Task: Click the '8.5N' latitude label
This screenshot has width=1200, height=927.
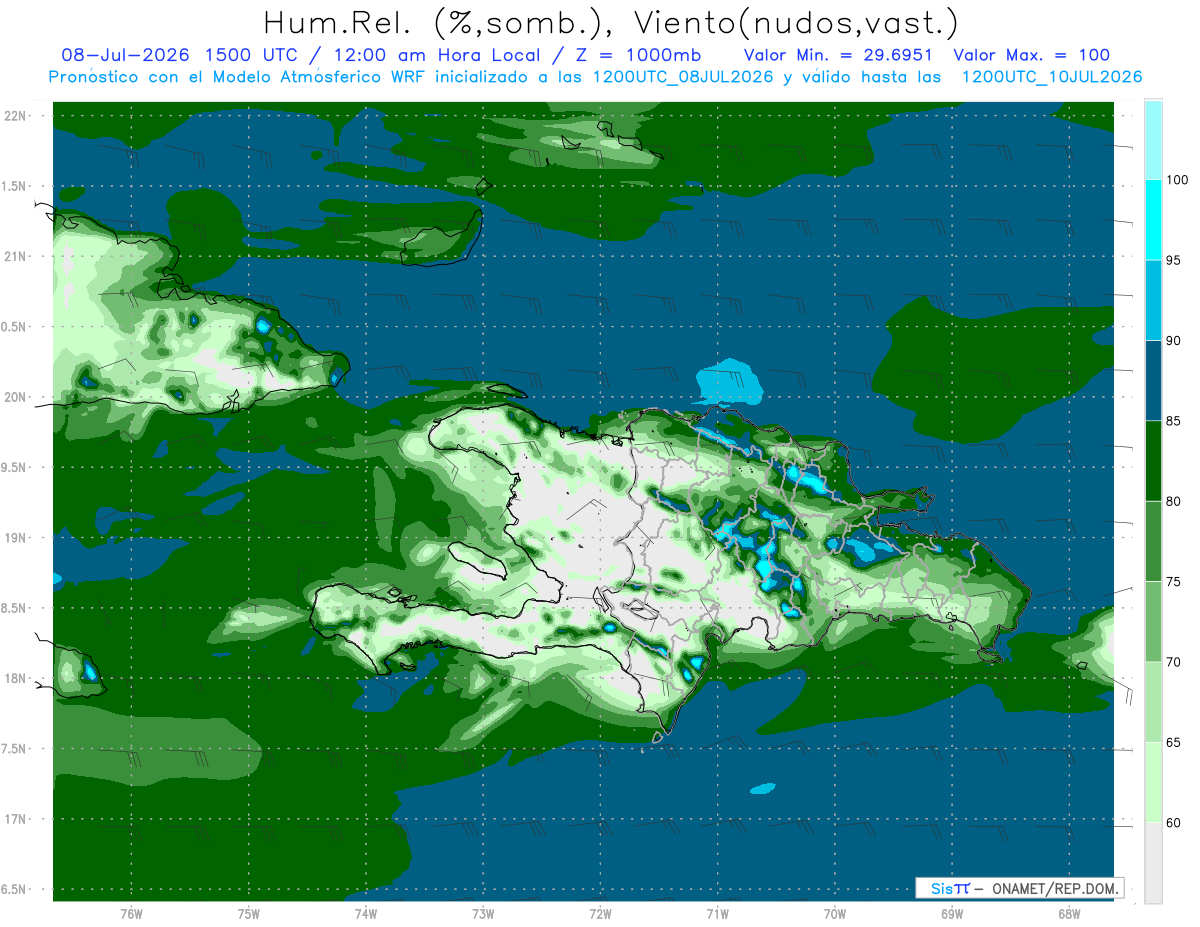Action: (15, 608)
